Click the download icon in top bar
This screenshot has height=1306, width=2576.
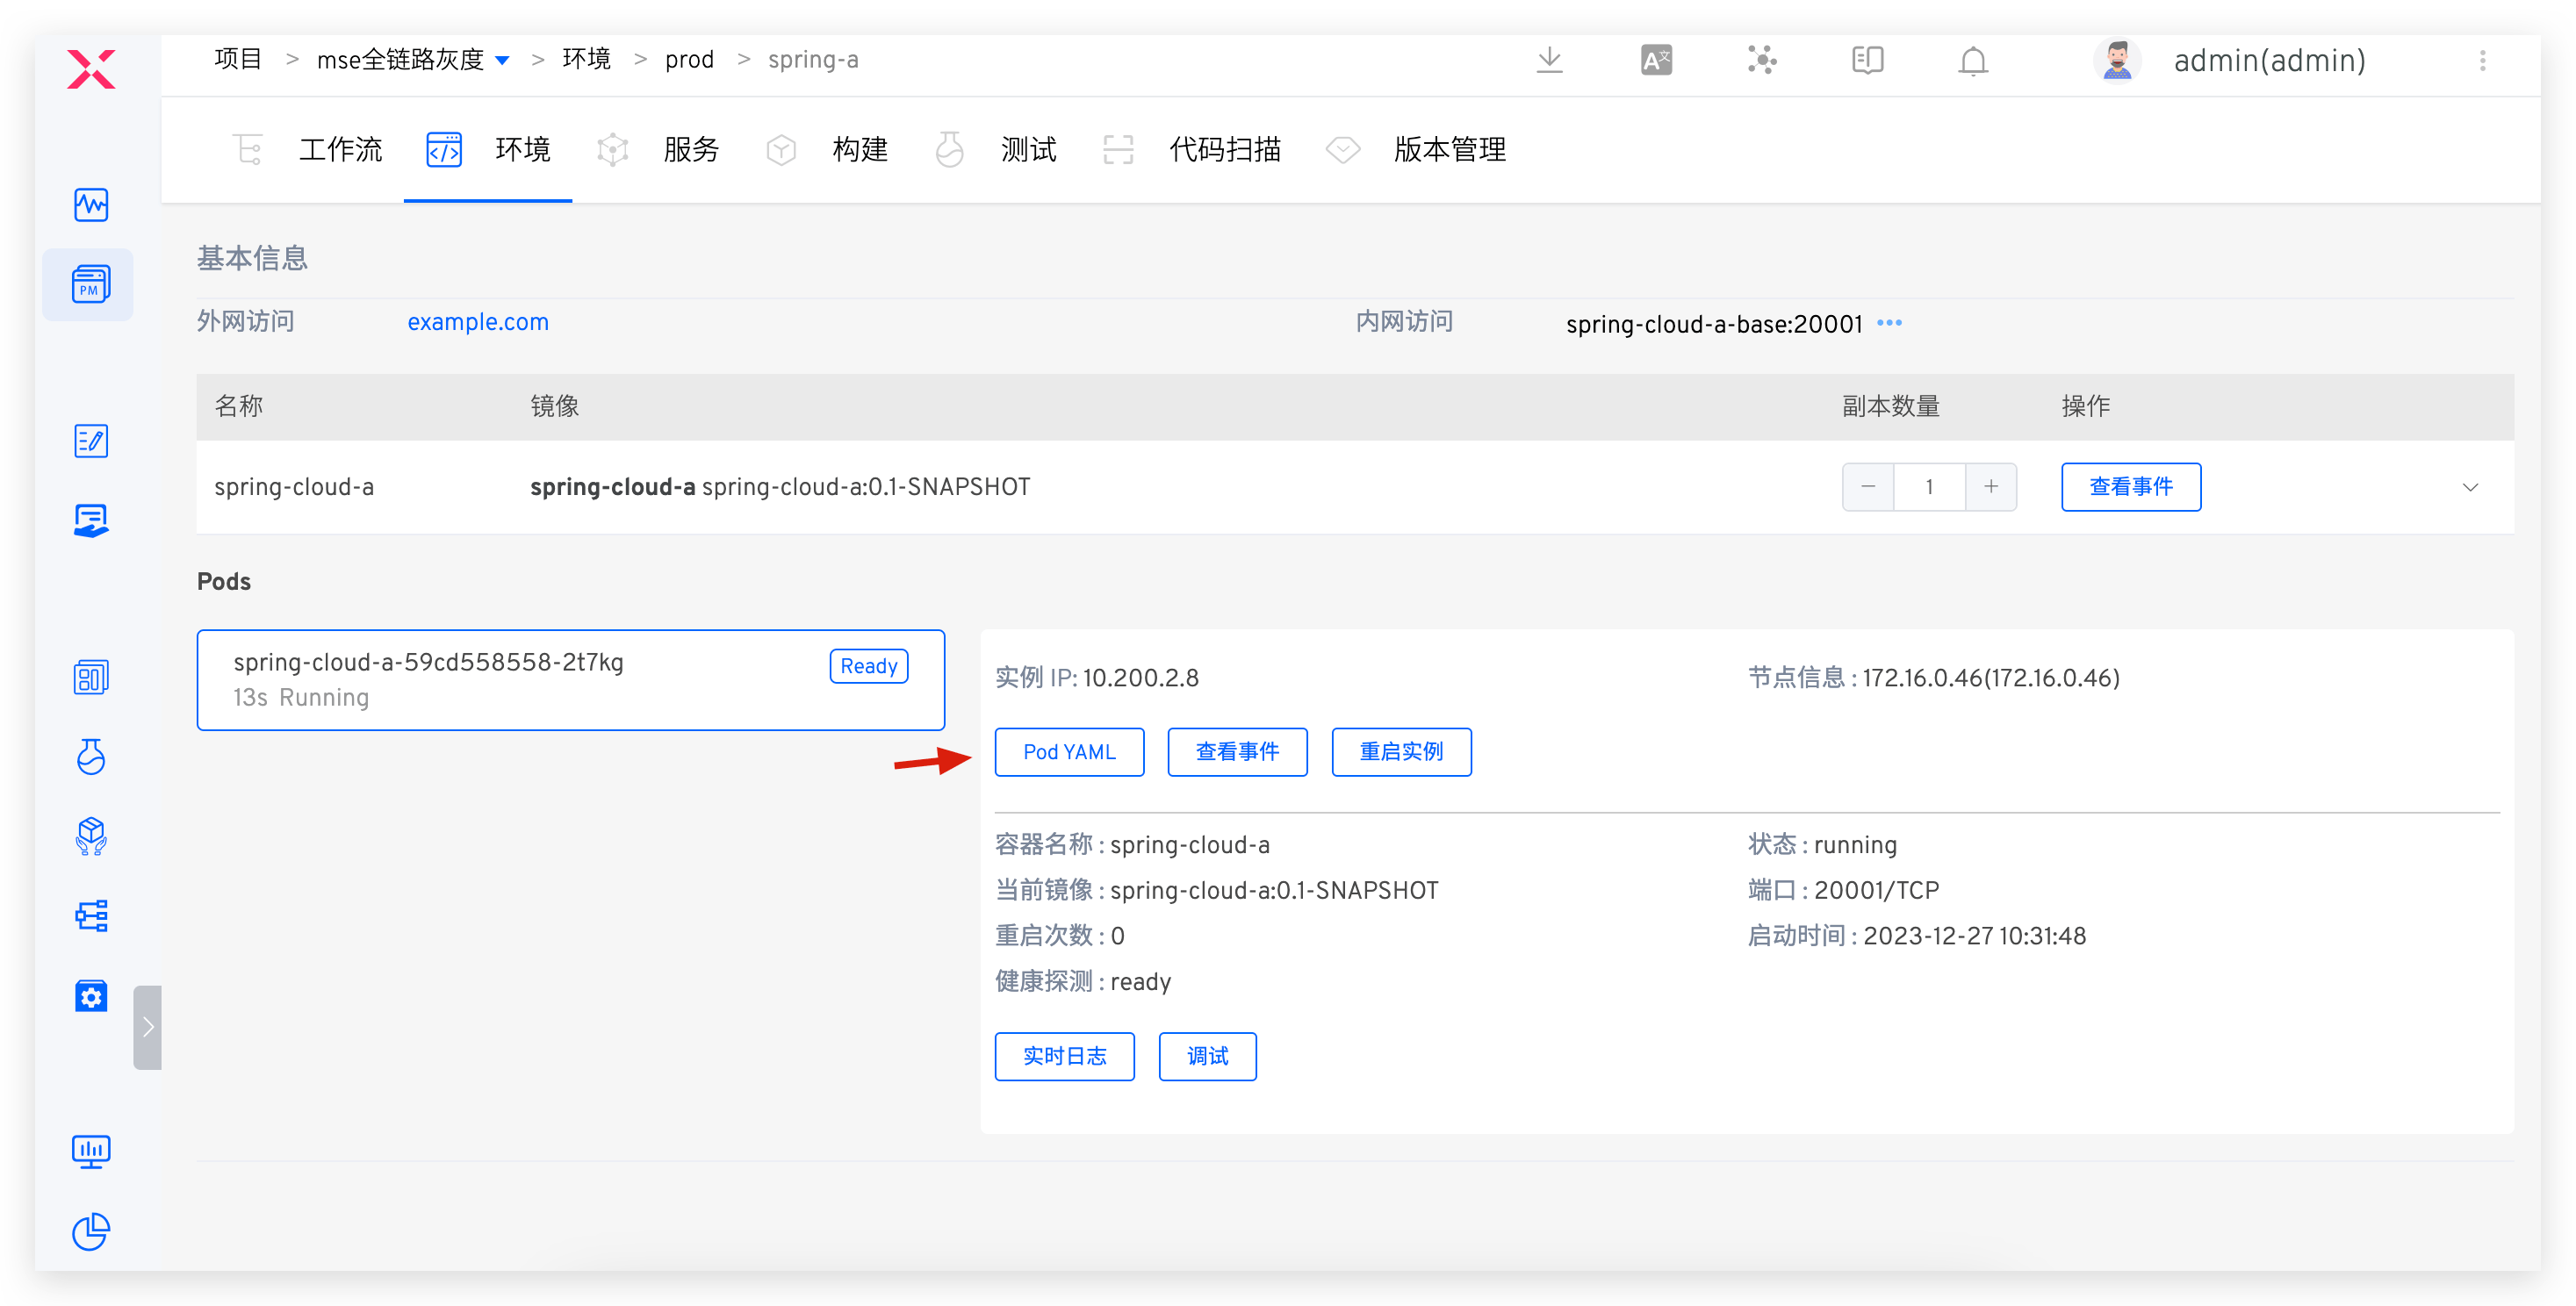pos(1549,61)
